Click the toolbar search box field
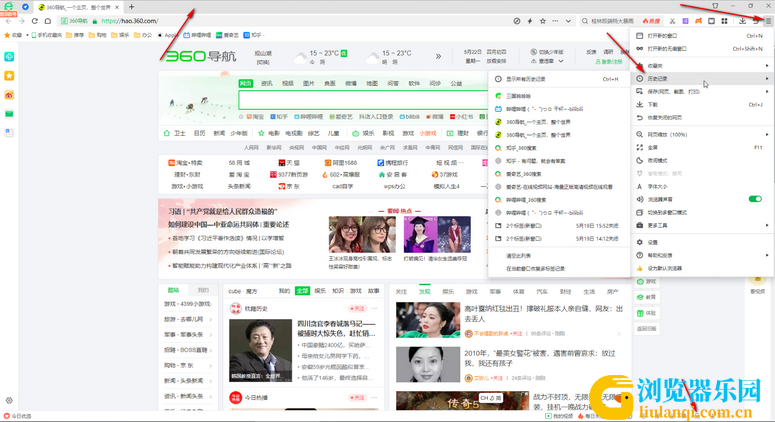The image size is (775, 422). coord(610,21)
